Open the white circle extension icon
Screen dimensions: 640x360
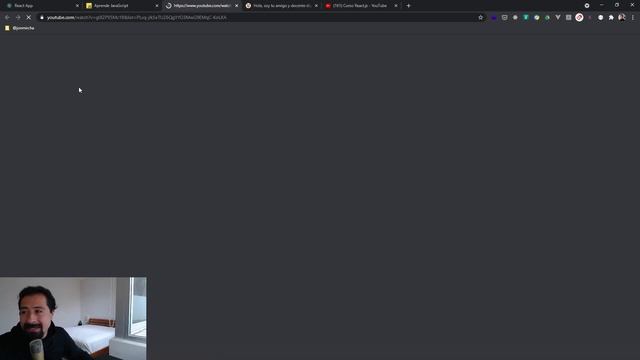[600, 18]
